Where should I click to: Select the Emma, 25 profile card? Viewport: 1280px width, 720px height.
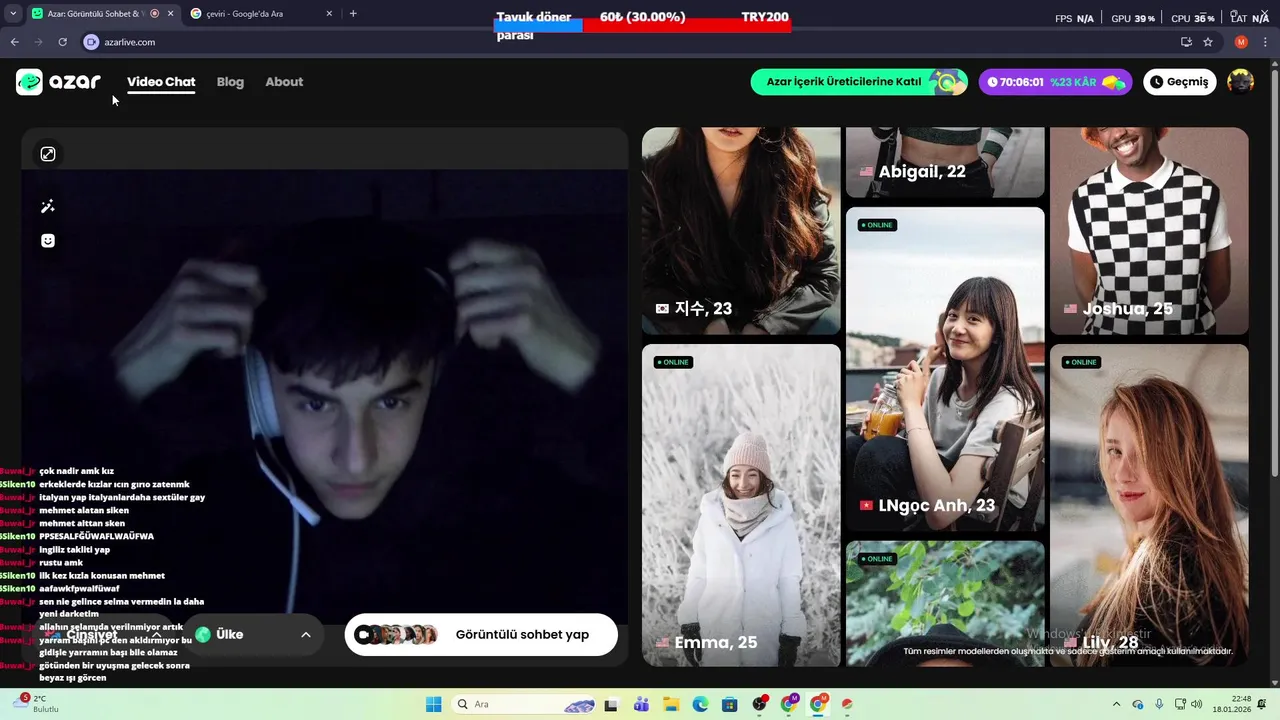tap(741, 505)
